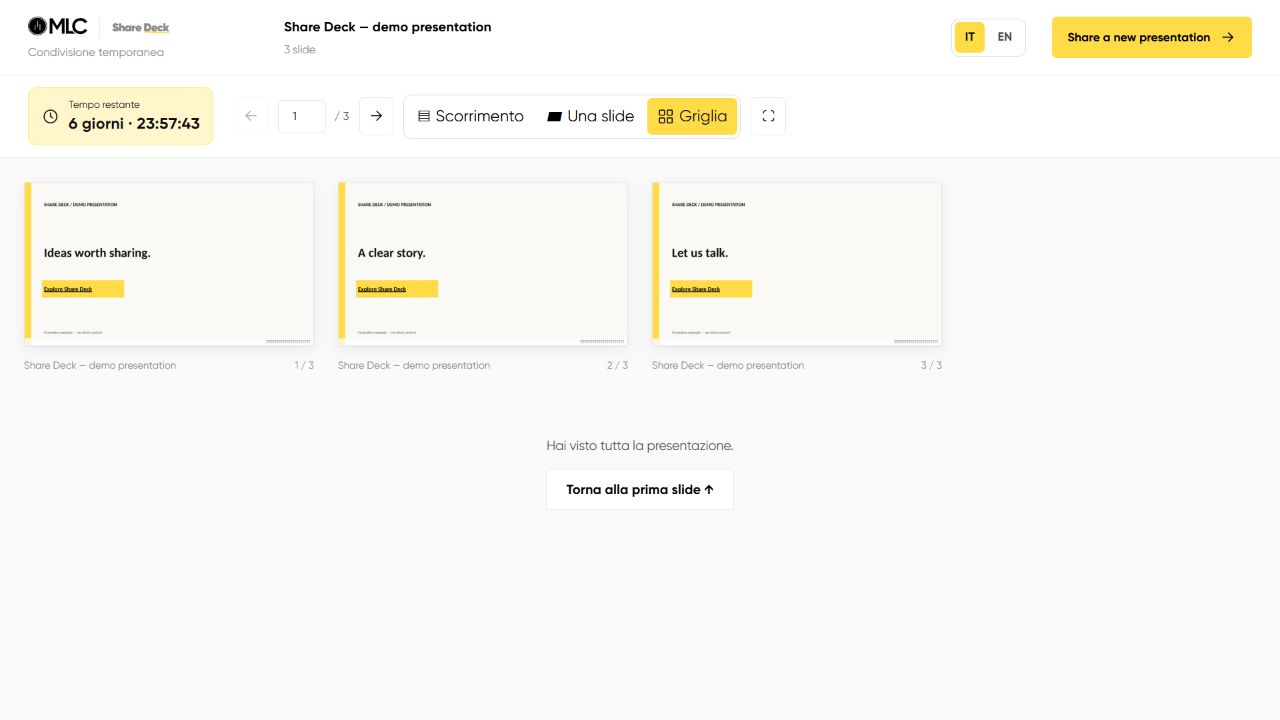Switch language to EN
This screenshot has width=1280, height=720.
pos(1005,37)
